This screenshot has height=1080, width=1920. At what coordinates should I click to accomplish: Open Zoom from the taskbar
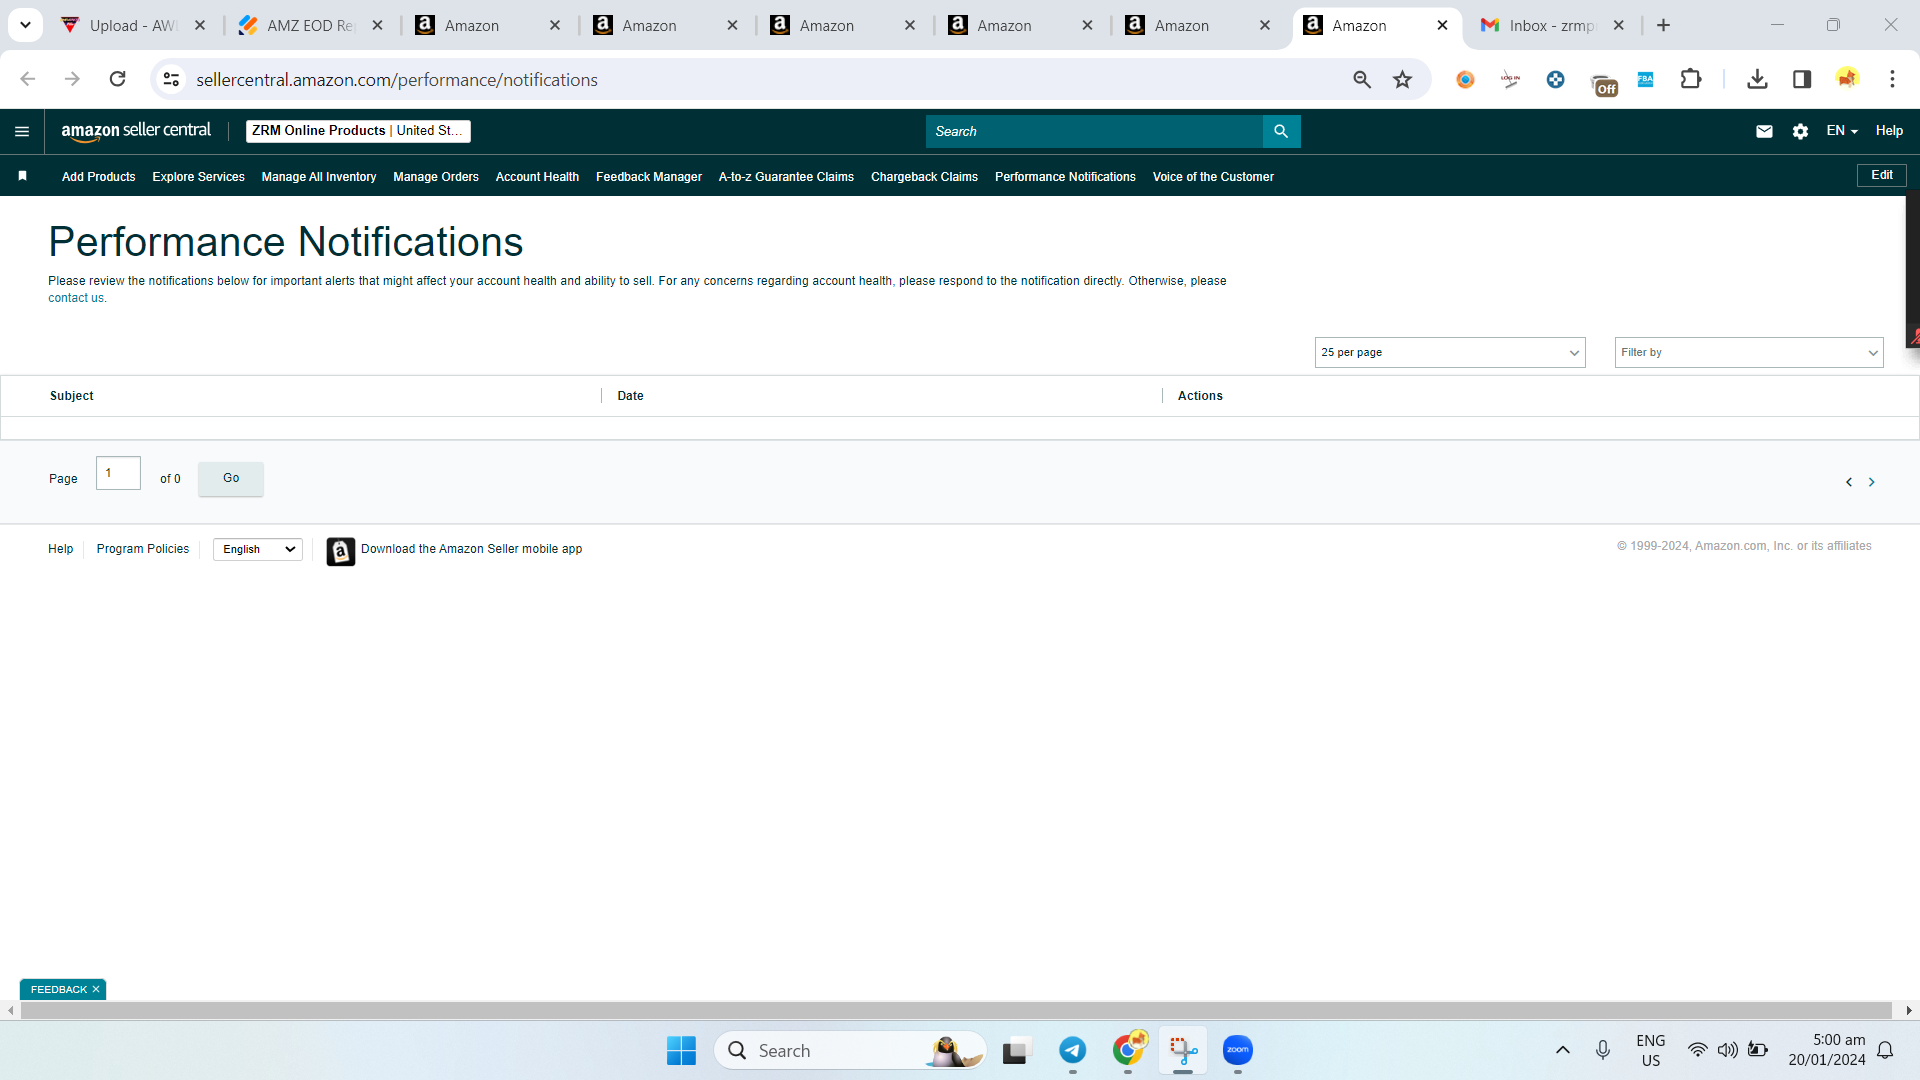(1238, 1050)
